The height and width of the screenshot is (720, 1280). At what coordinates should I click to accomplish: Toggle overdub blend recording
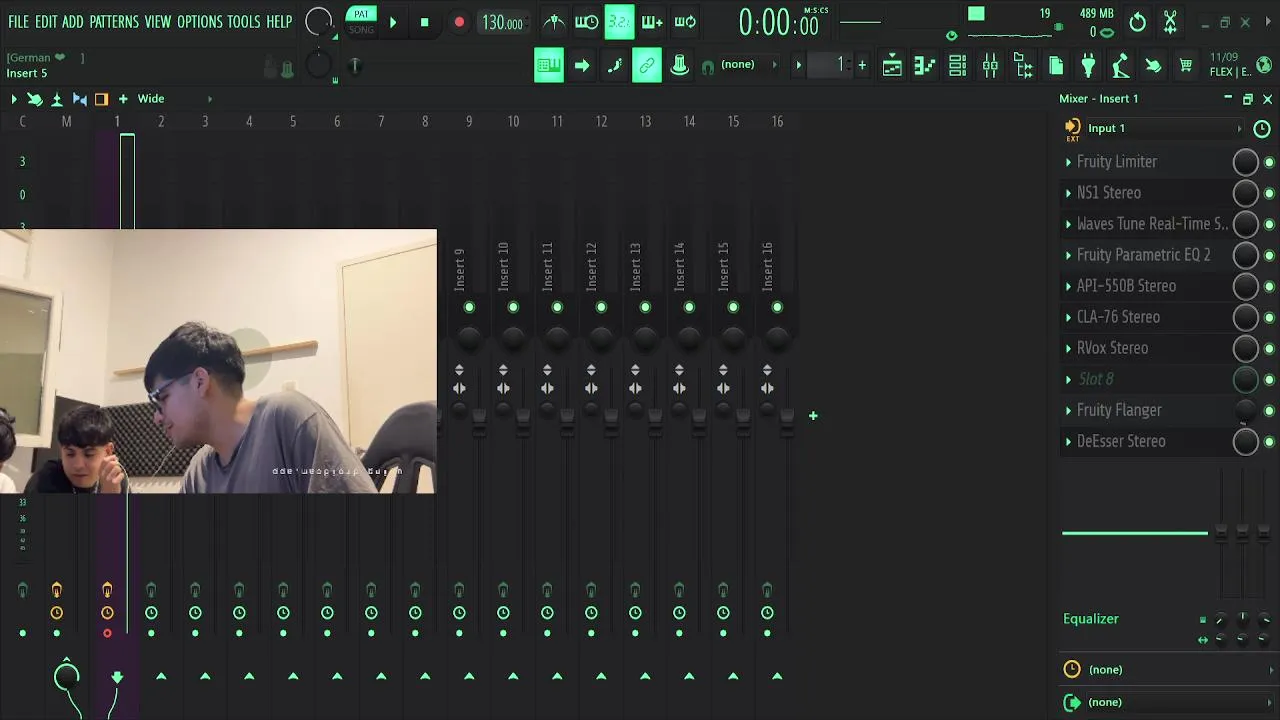[652, 22]
